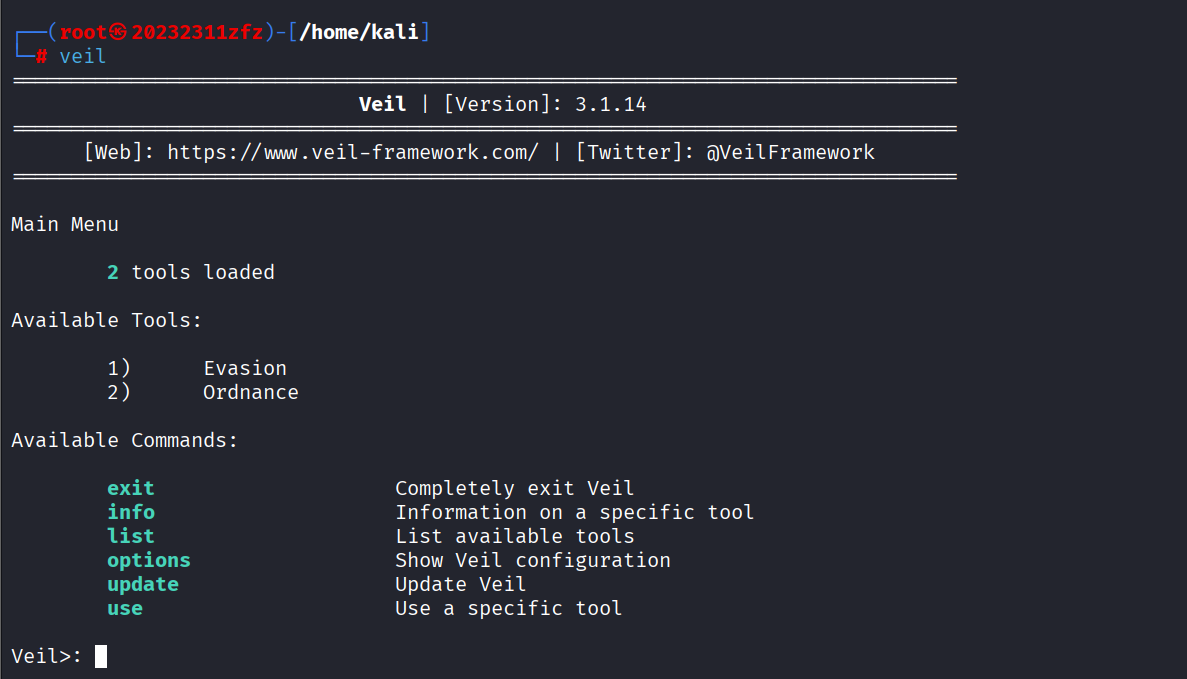Click the Kali skull symbol in the prompt
Image resolution: width=1187 pixels, height=679 pixels.
coord(119,32)
